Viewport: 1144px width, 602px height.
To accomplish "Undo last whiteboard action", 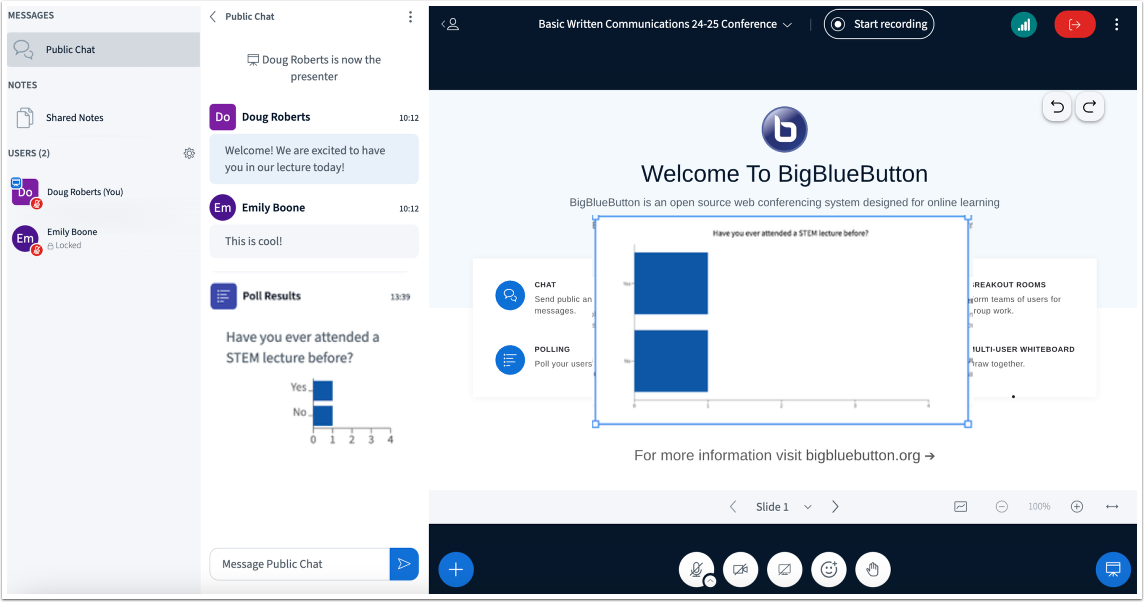I will (1057, 107).
